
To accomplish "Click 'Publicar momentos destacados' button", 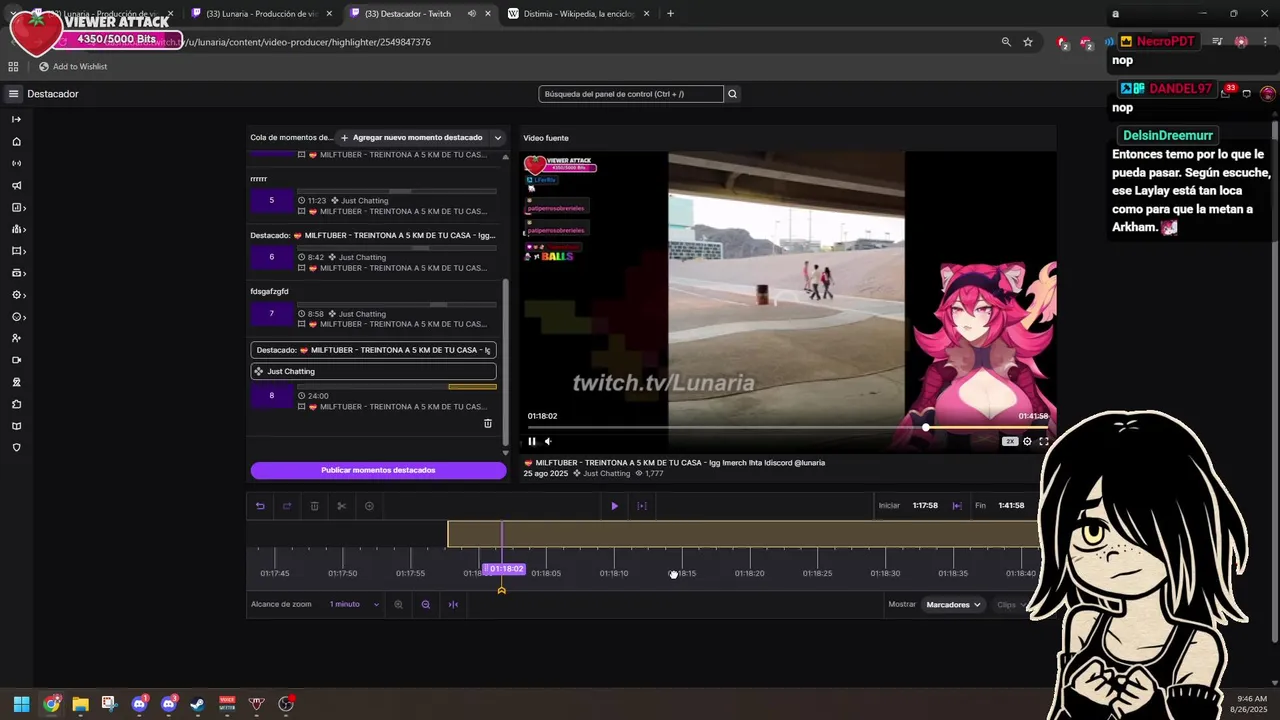I will pyautogui.click(x=378, y=470).
